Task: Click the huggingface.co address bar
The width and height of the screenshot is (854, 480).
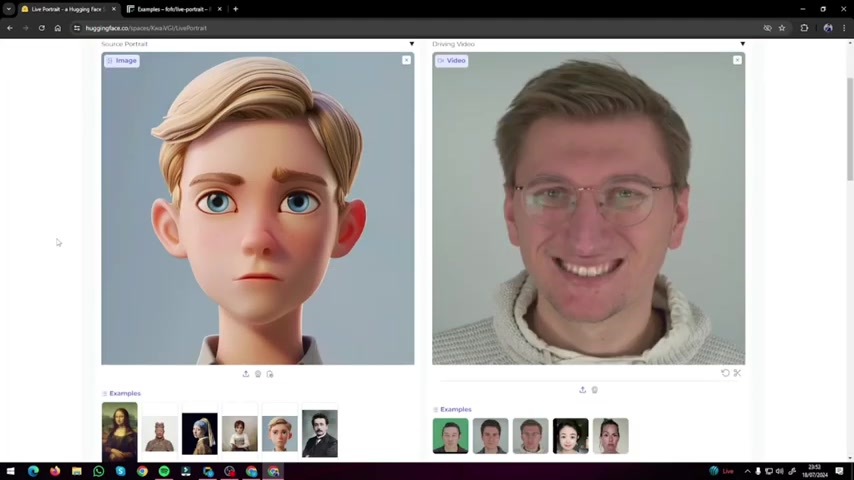Action: 414,28
